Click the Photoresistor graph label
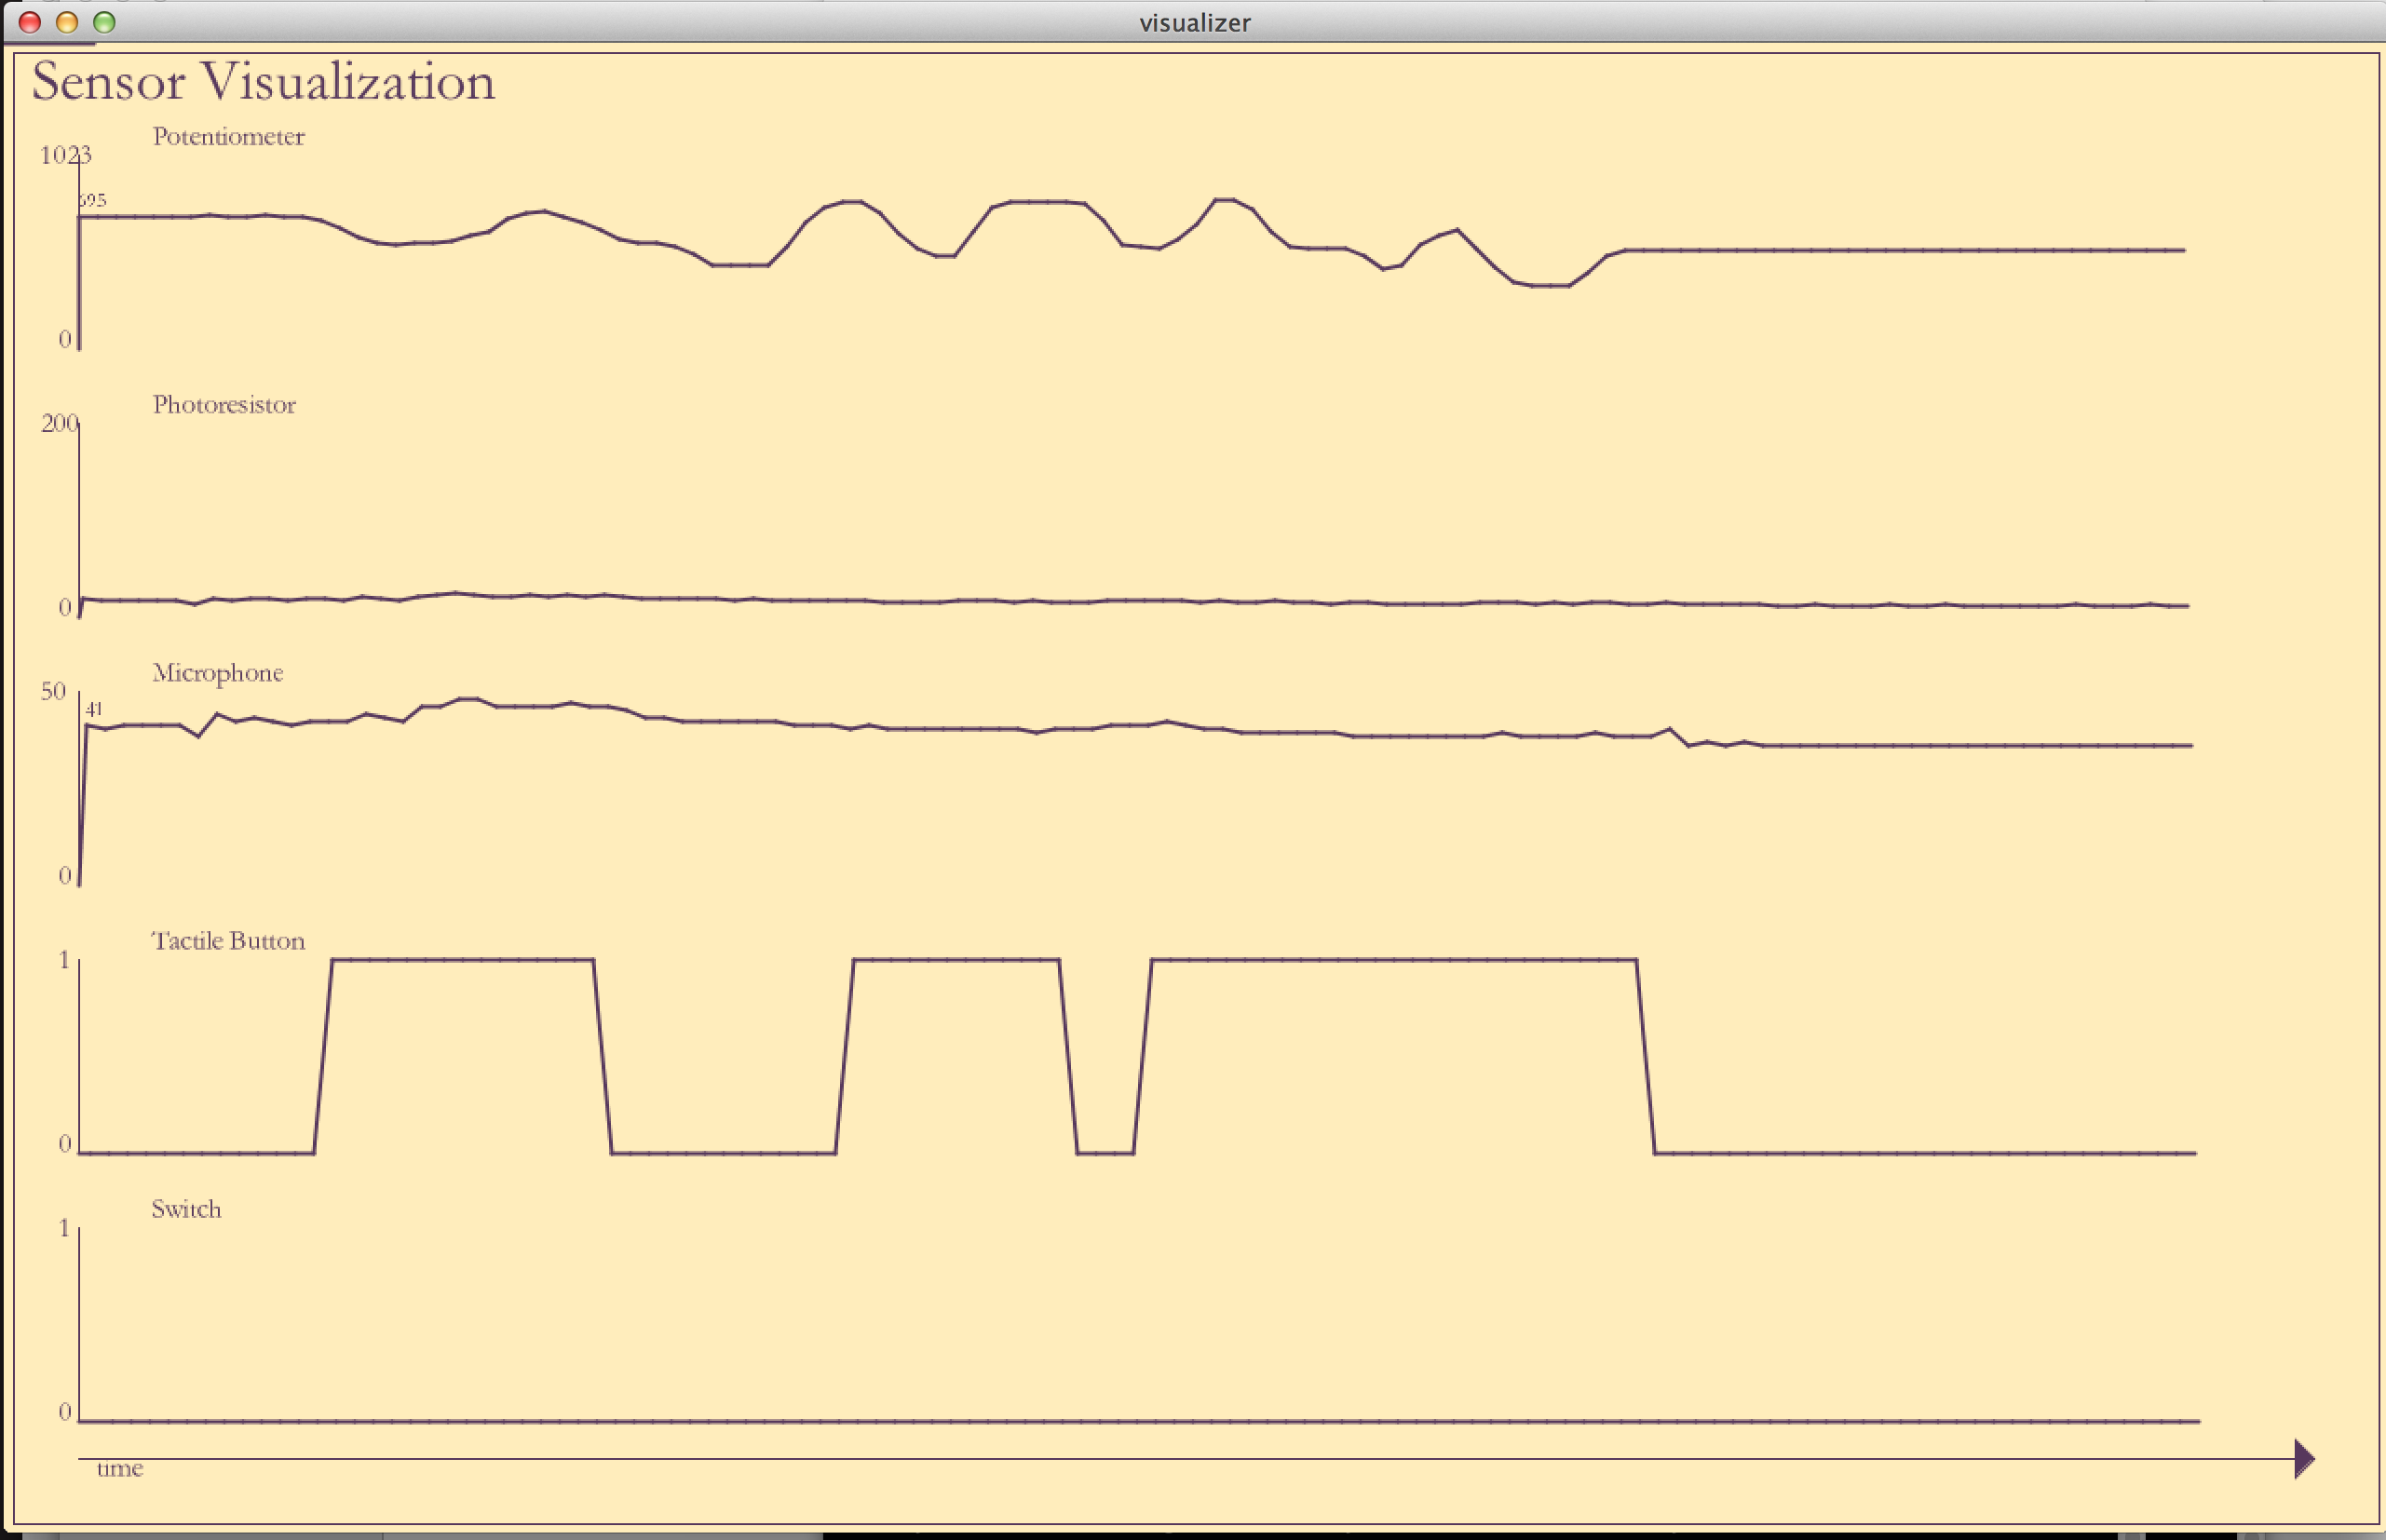This screenshot has width=2386, height=1540. click(x=224, y=405)
